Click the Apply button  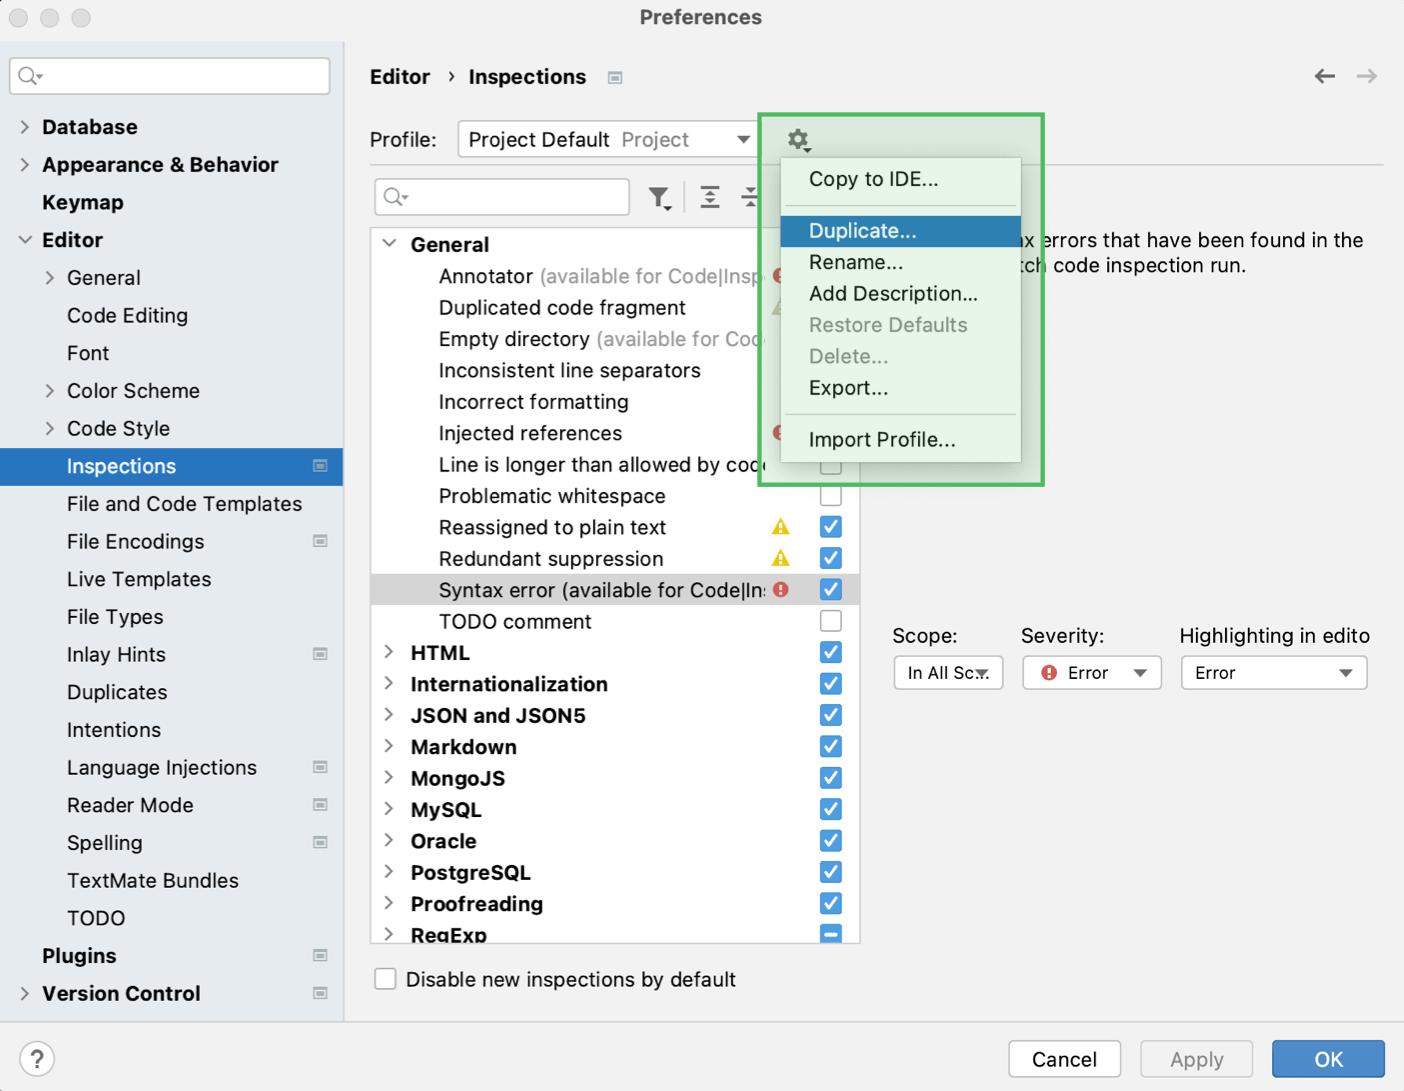pyautogui.click(x=1196, y=1058)
